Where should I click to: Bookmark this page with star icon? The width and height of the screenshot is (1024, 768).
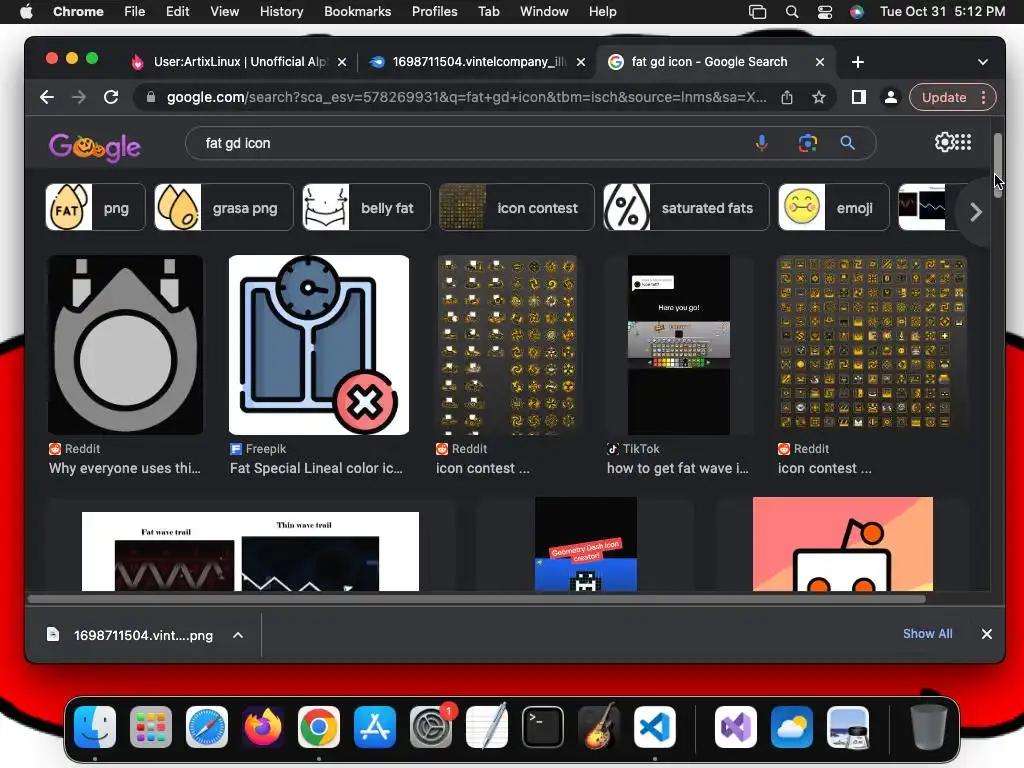click(818, 97)
